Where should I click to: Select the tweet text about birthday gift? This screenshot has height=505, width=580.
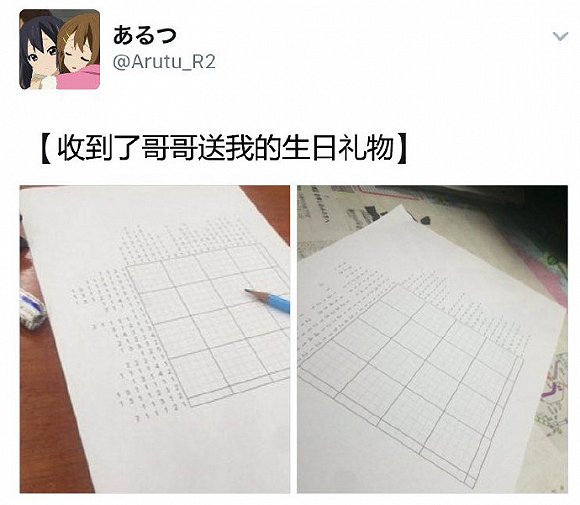coord(225,149)
